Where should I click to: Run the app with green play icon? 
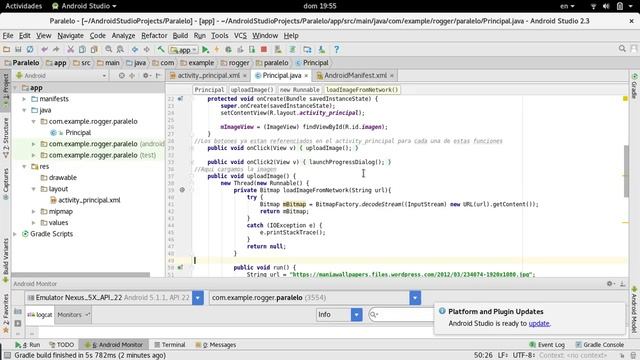pos(205,49)
